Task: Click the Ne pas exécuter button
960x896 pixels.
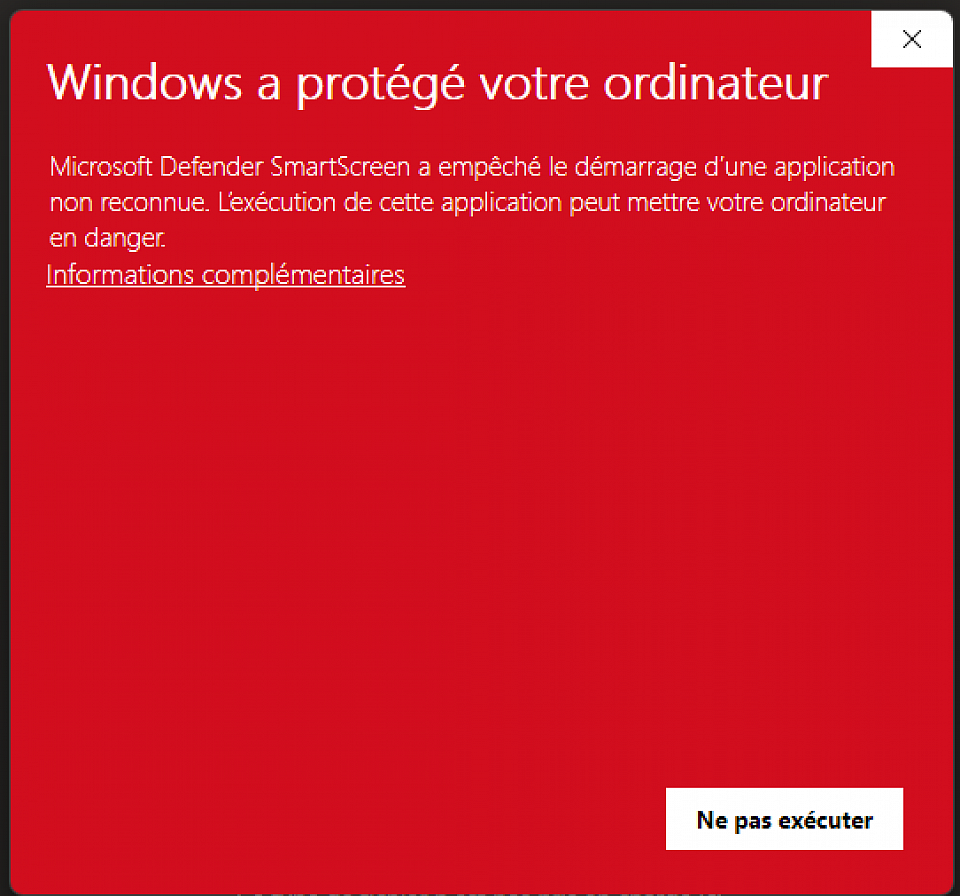Action: [784, 819]
